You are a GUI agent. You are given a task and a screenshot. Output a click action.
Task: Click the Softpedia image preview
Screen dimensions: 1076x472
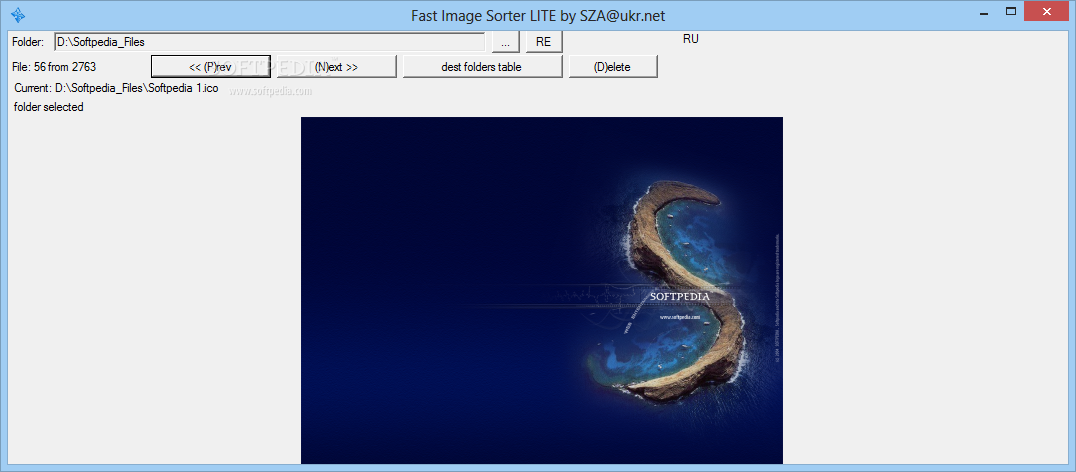[x=541, y=290]
